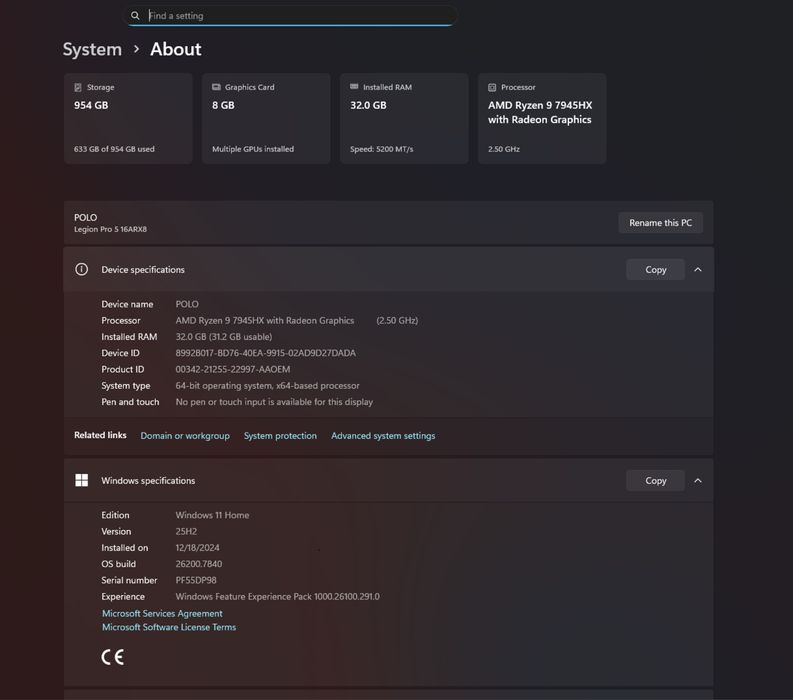Collapse the Windows specifications section
793x700 pixels.
(x=698, y=480)
